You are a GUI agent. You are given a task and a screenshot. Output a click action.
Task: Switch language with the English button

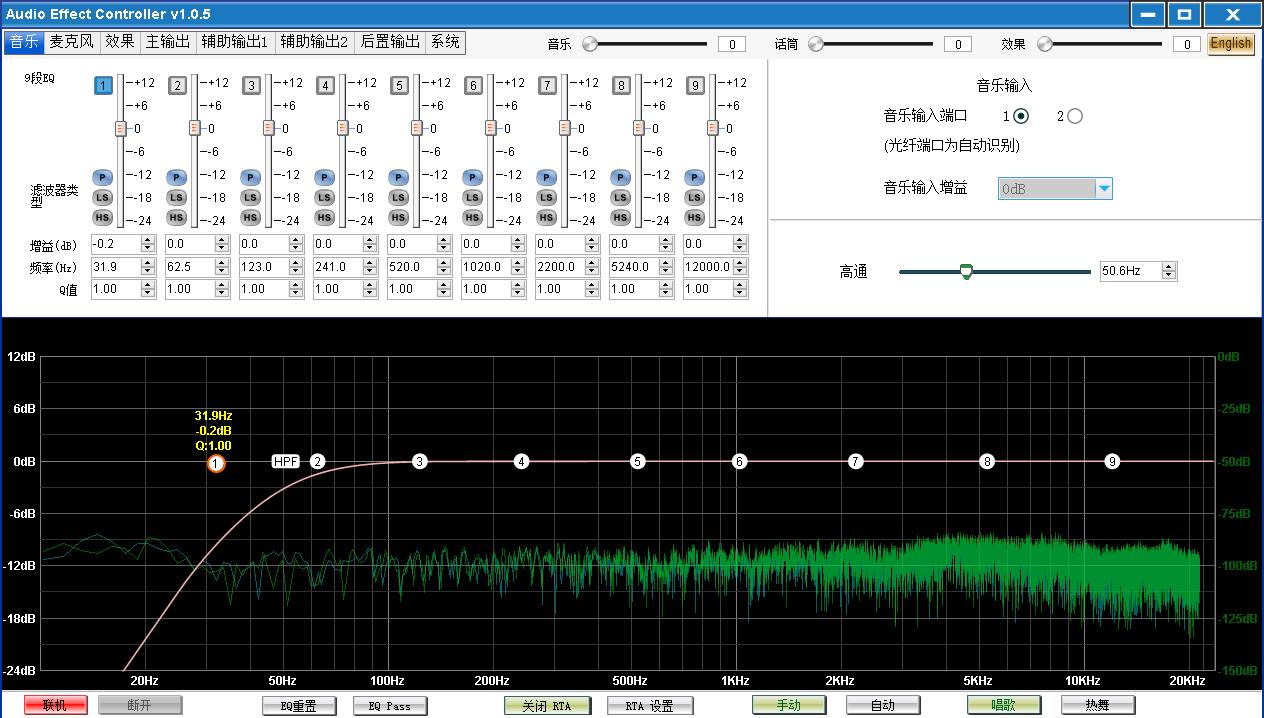[1230, 43]
